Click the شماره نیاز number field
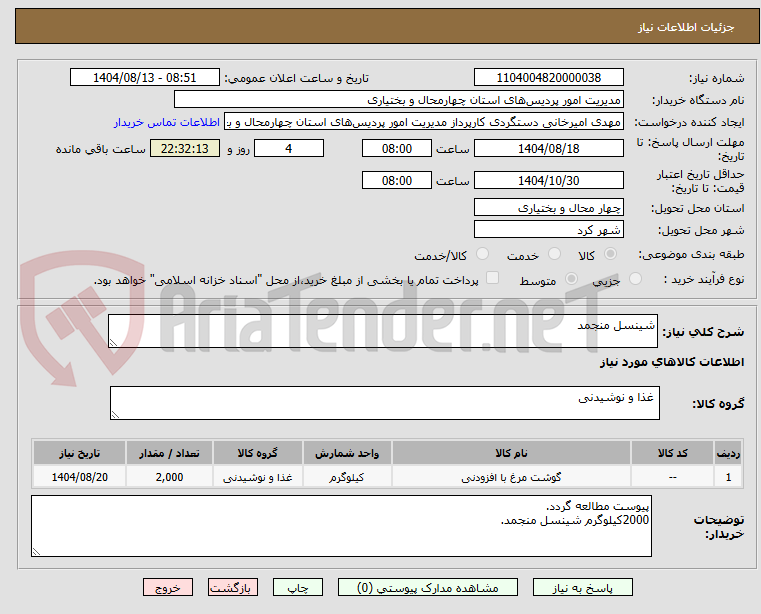 (x=548, y=78)
